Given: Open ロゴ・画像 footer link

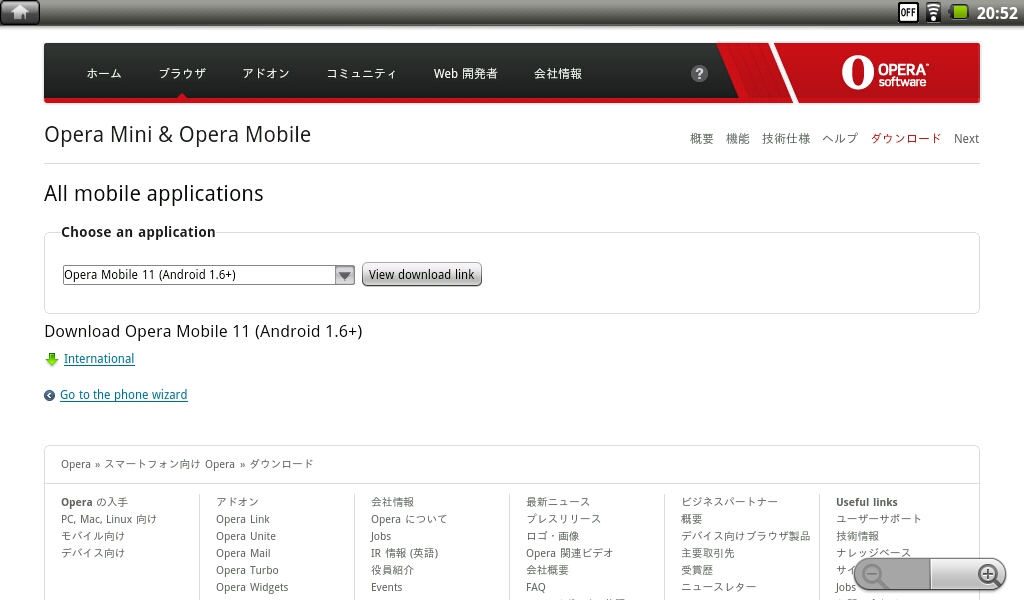Looking at the screenshot, I should 552,536.
